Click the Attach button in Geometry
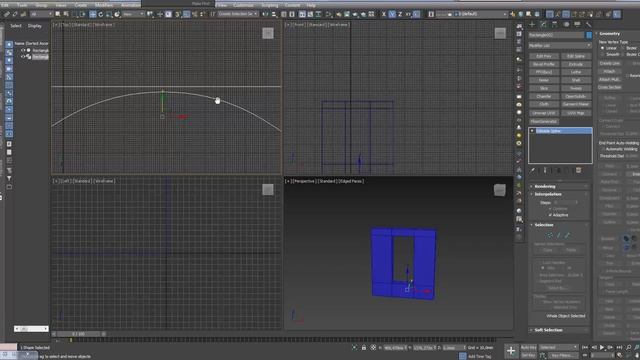640x360 pixels. [610, 71]
